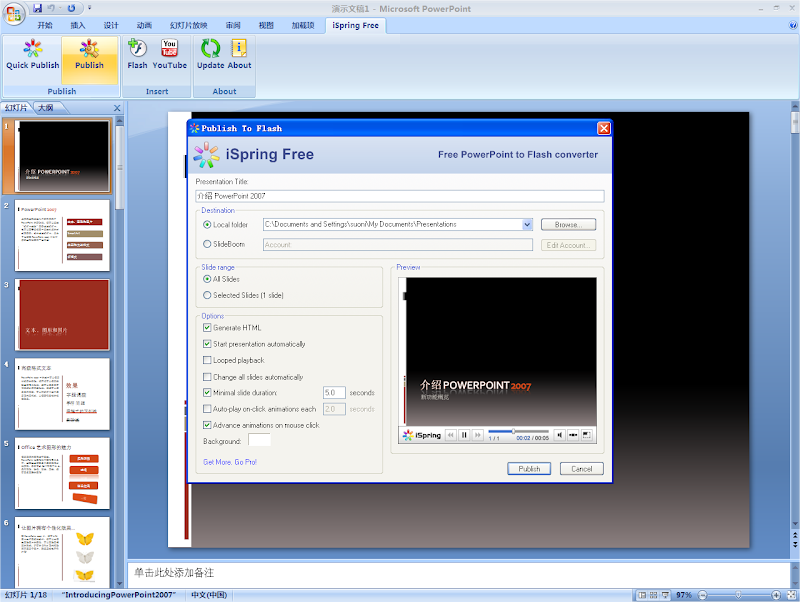Image resolution: width=800 pixels, height=602 pixels.
Task: Click the Cancel button in dialog
Action: click(x=582, y=469)
